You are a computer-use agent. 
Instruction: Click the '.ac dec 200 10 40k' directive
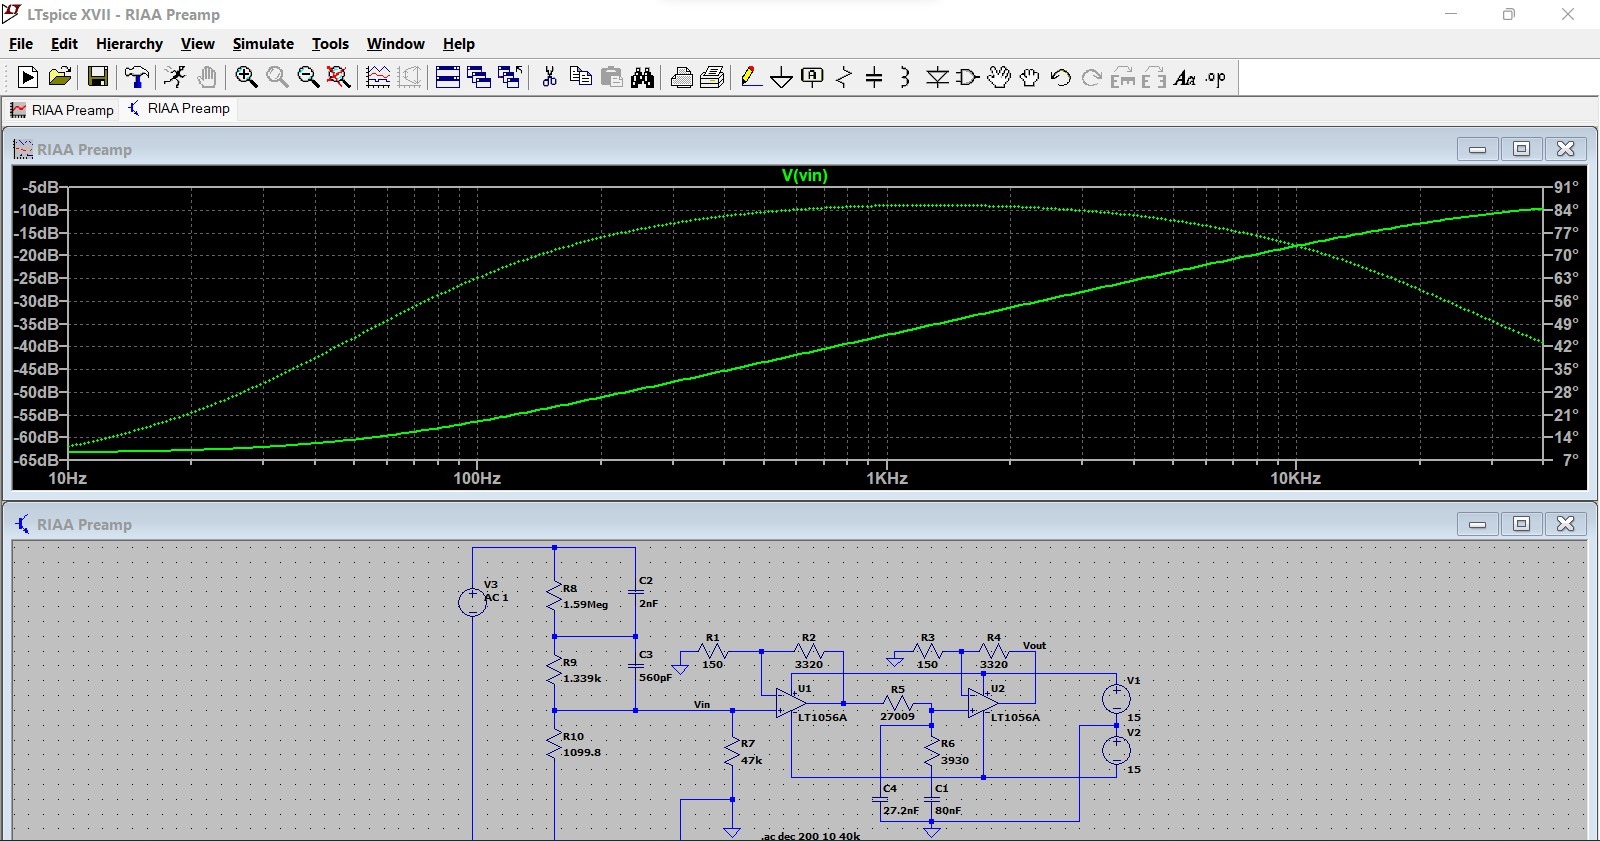click(x=810, y=836)
